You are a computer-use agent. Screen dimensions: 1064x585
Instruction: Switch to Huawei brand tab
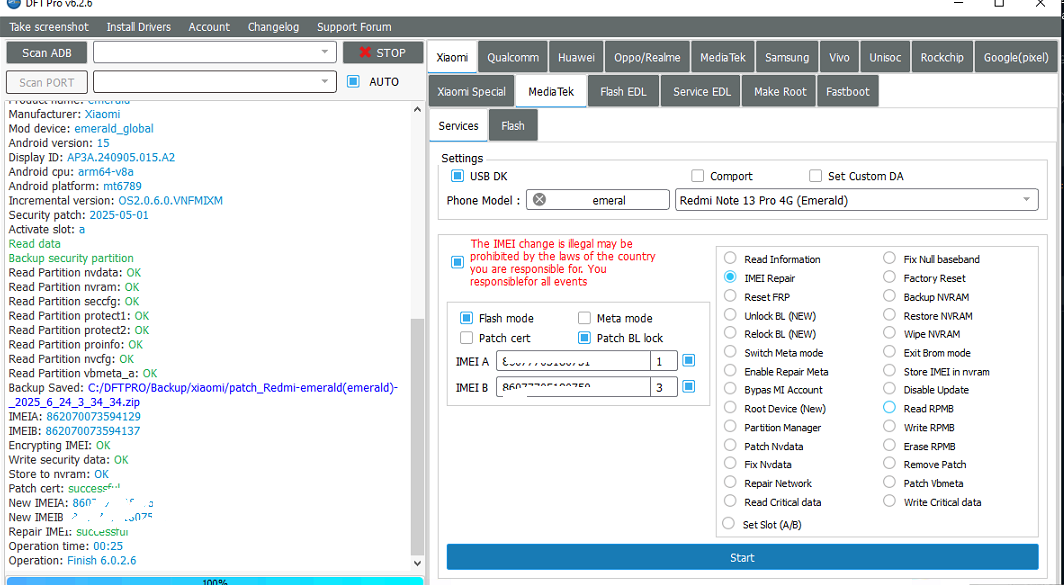click(576, 57)
